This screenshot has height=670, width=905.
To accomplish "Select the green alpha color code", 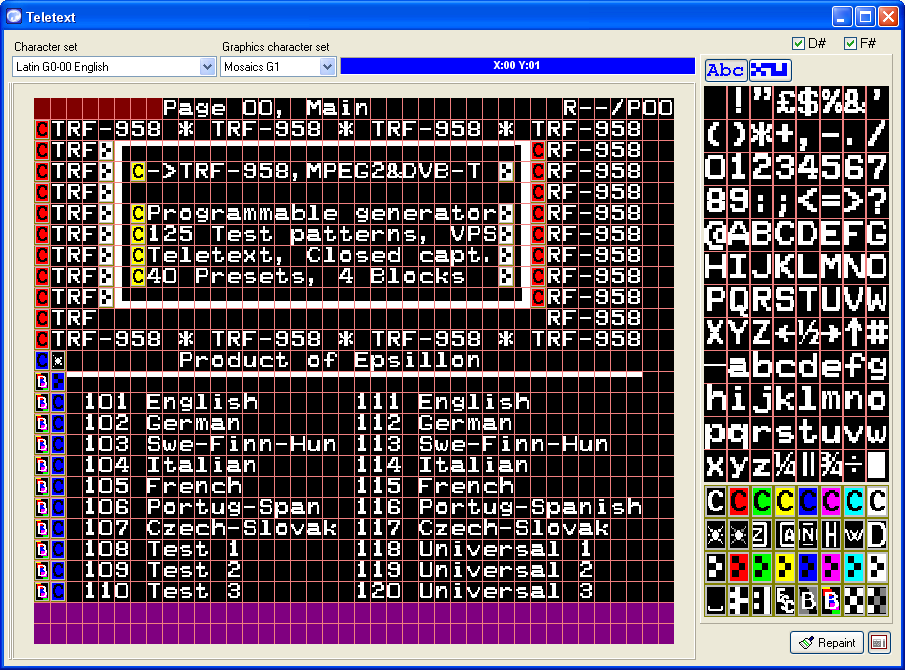I will point(762,501).
